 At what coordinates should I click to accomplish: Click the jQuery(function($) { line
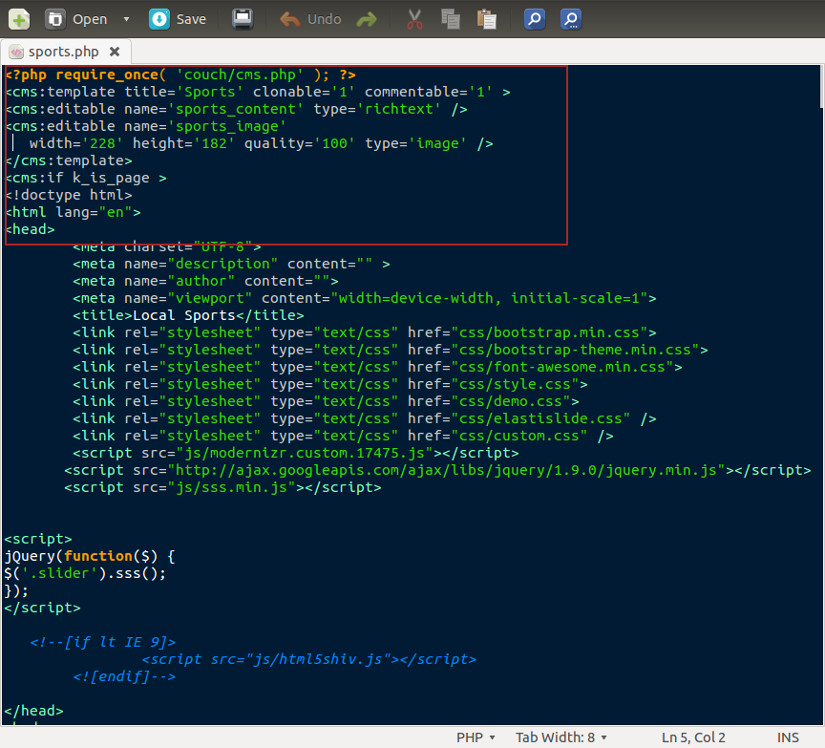[x=89, y=556]
